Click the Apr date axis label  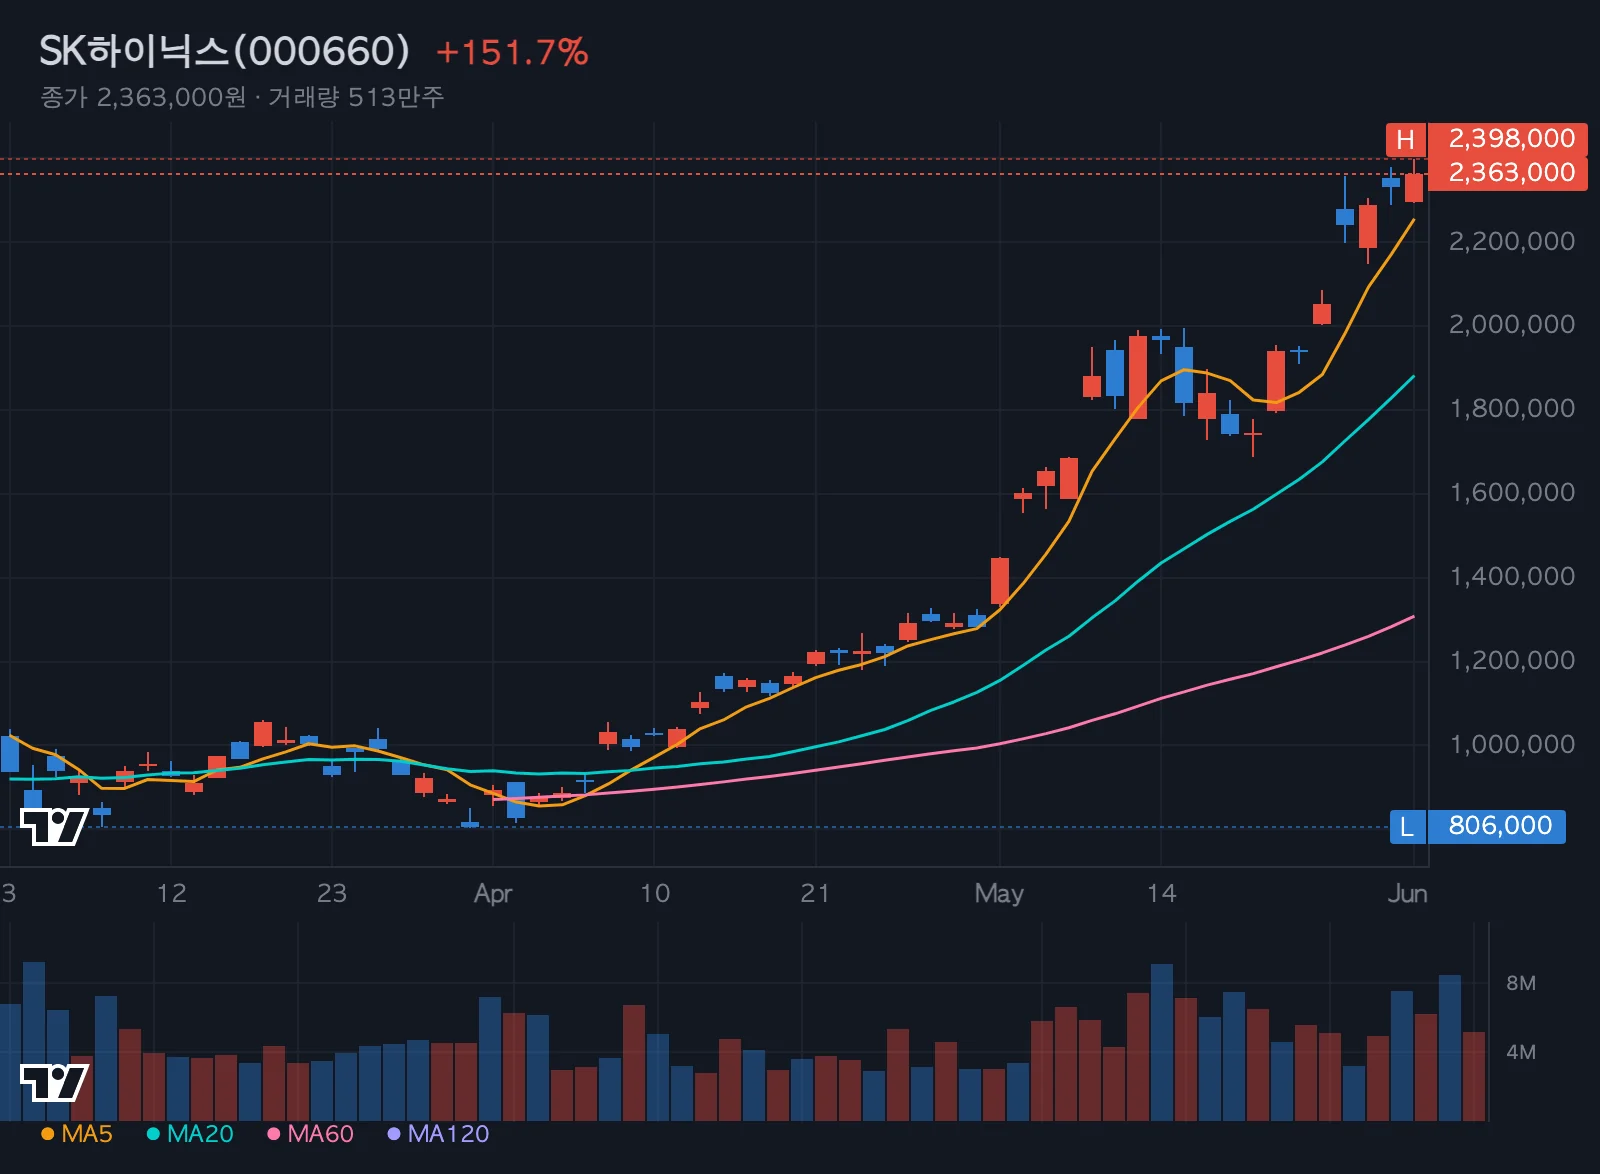493,893
